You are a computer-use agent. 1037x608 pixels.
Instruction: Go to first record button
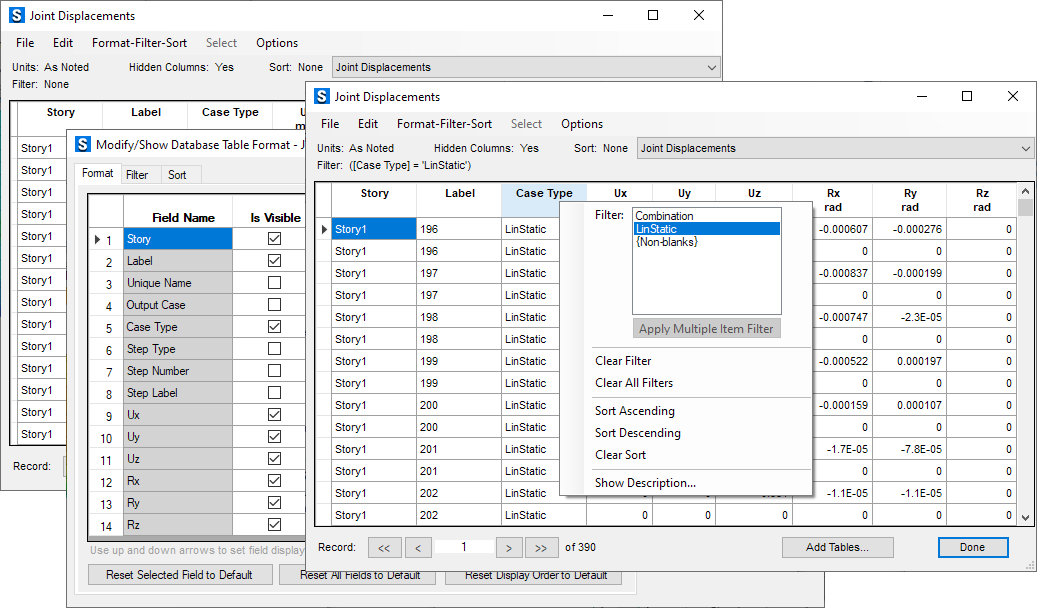(387, 548)
